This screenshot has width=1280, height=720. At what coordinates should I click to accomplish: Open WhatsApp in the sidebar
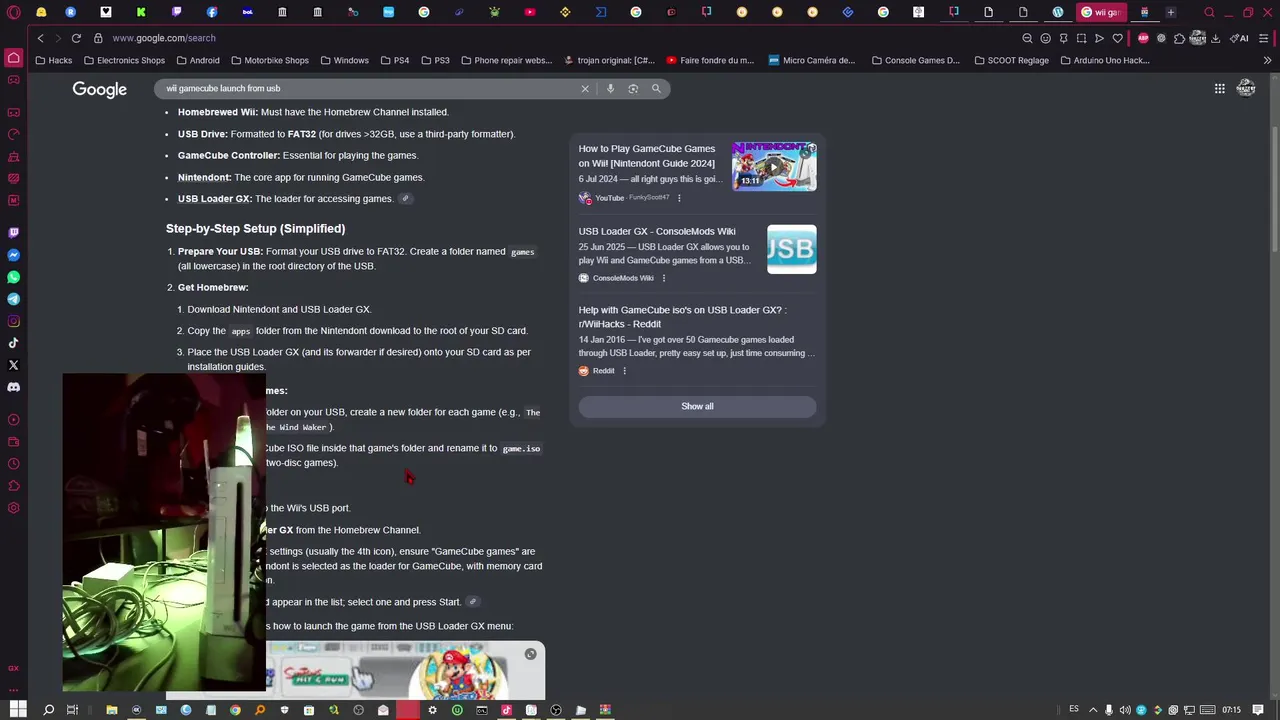coord(13,277)
